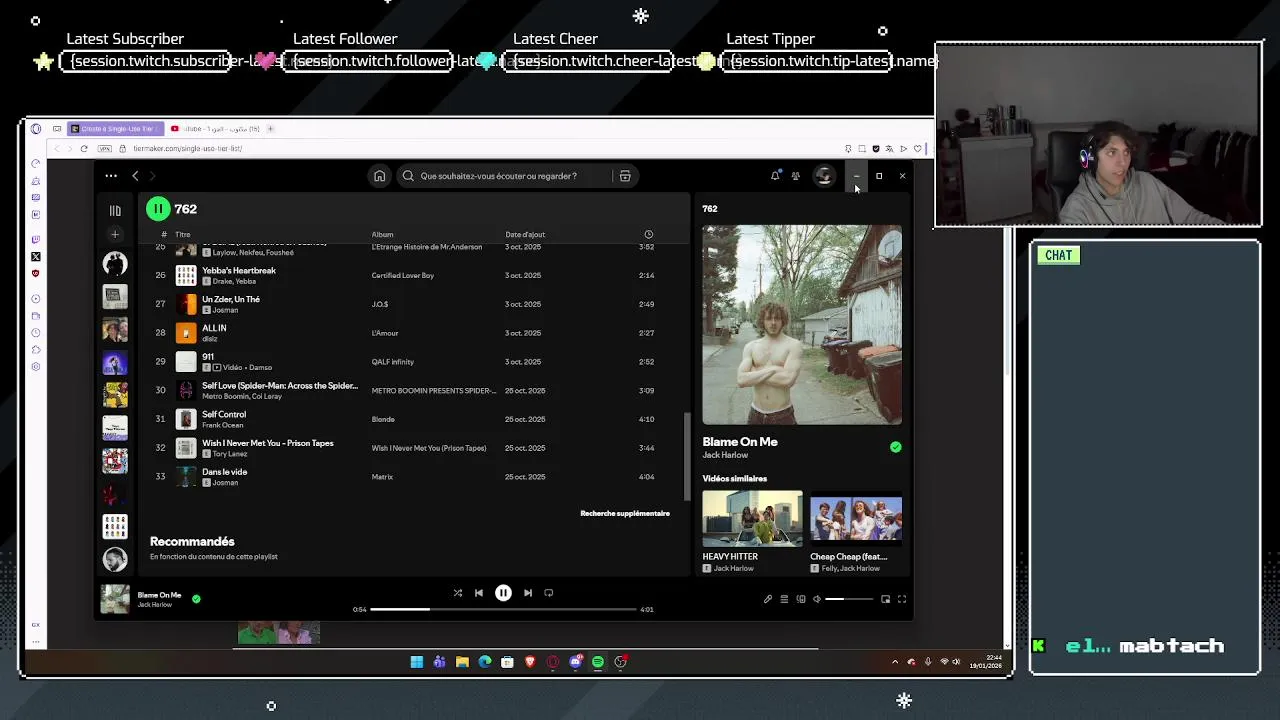Create a new playlist with plus icon
Screen dimensions: 1280x720
coord(115,235)
